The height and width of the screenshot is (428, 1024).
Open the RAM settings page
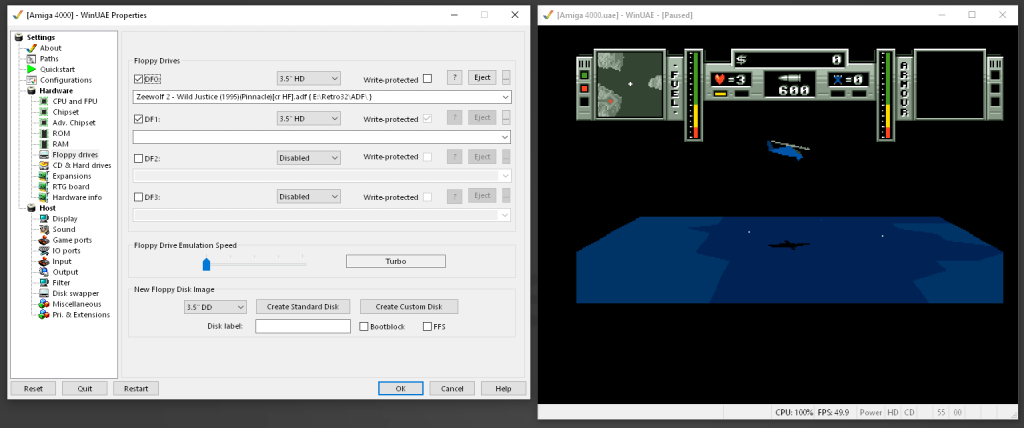point(60,144)
